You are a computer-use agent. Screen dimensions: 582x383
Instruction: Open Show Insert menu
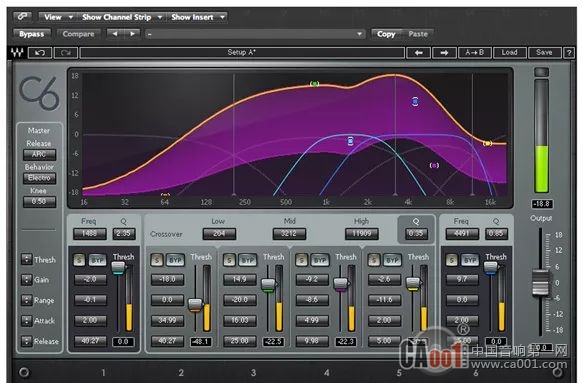tap(197, 17)
